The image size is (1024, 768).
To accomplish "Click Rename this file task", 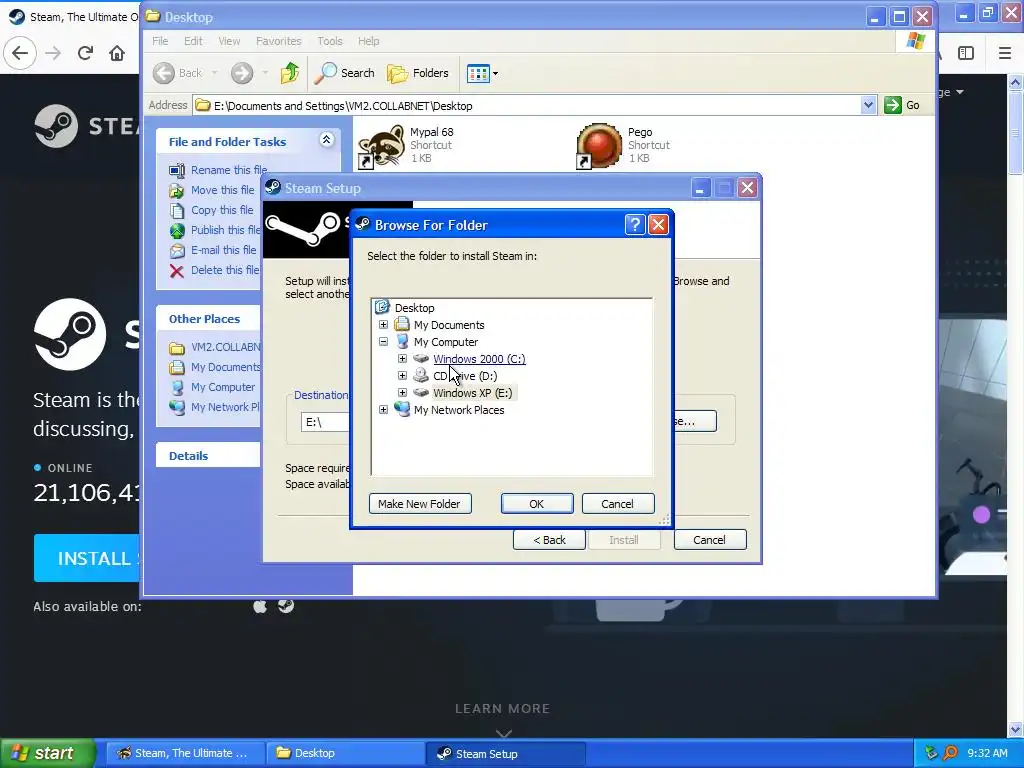I will point(218,170).
